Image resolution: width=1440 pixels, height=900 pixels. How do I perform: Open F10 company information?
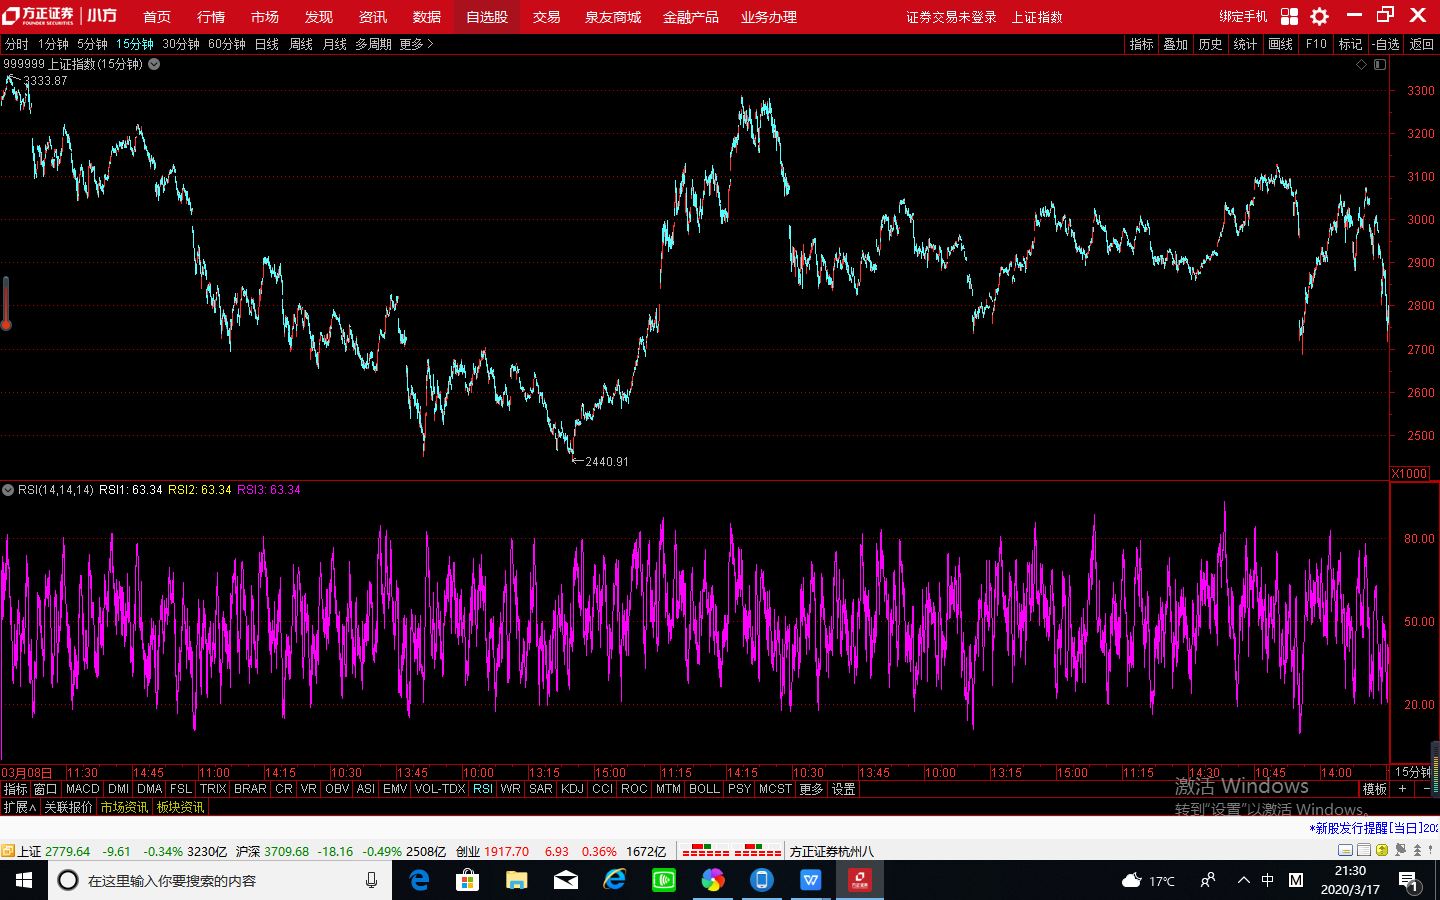pos(1316,44)
